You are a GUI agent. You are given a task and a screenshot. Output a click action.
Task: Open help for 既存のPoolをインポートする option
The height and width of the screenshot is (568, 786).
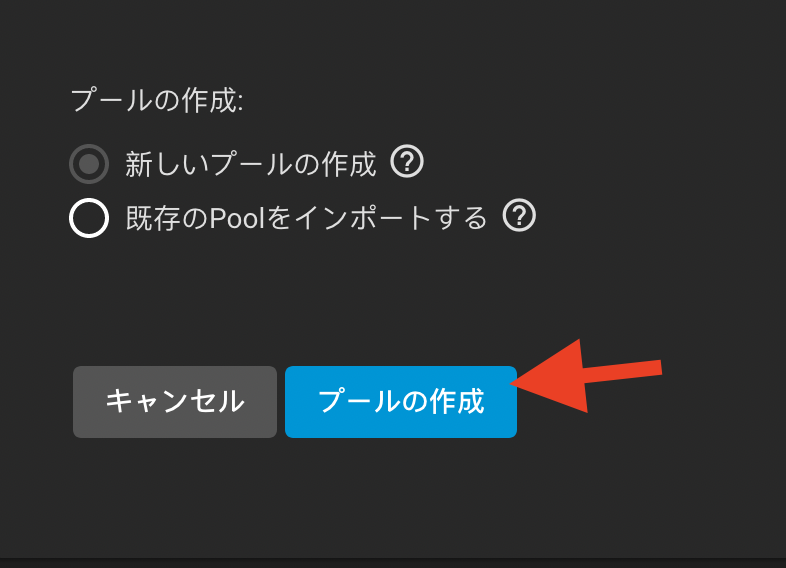coord(519,216)
